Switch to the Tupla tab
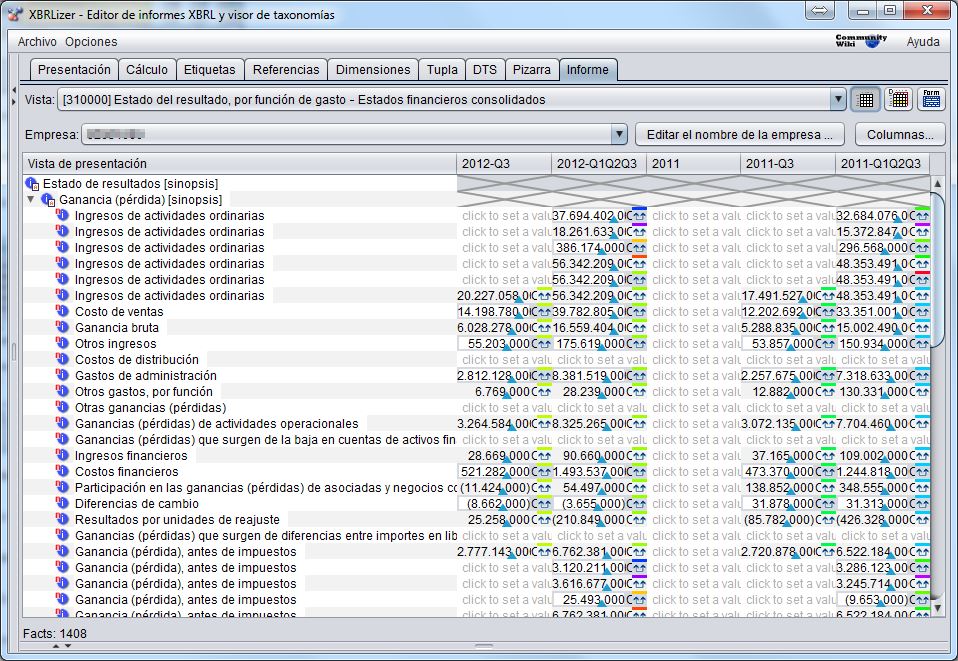958x661 pixels. coord(442,70)
